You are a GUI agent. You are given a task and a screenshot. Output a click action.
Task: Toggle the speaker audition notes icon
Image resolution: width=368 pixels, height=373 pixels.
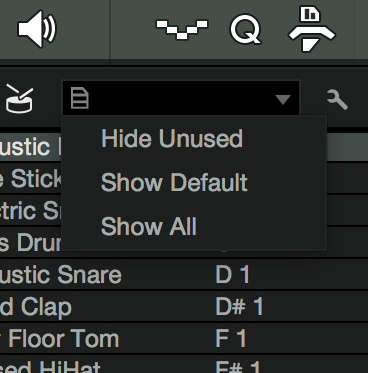[x=37, y=29]
